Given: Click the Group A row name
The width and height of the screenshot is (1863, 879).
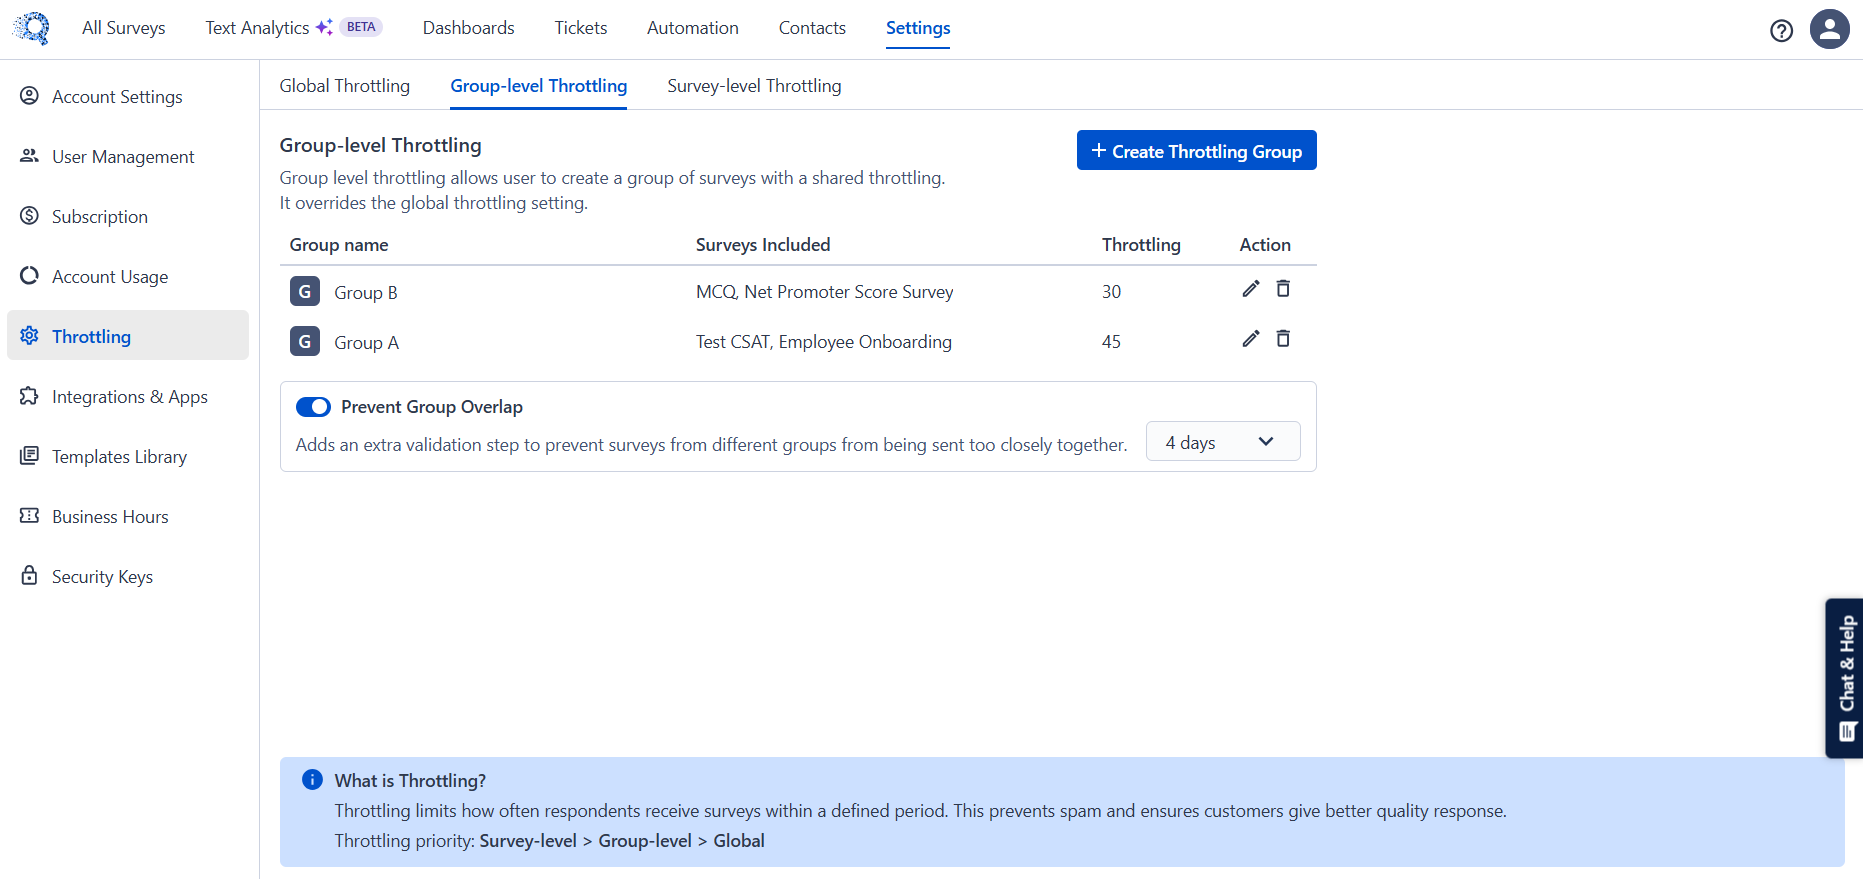Looking at the screenshot, I should pos(366,343).
